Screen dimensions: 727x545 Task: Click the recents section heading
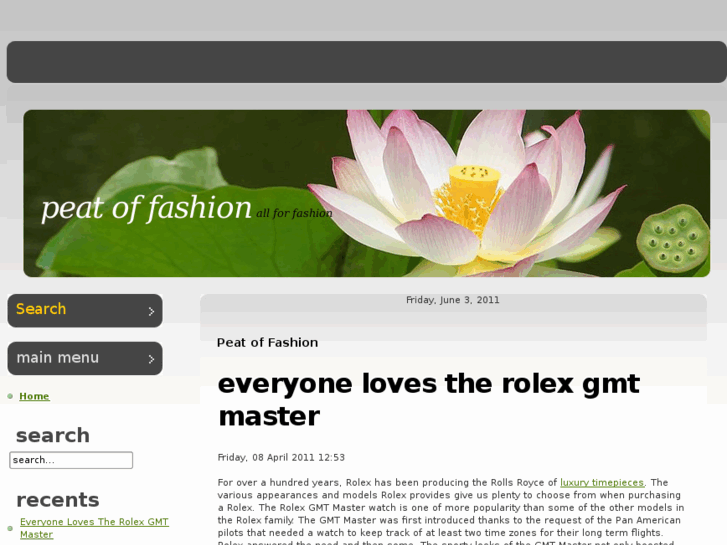pyautogui.click(x=58, y=500)
